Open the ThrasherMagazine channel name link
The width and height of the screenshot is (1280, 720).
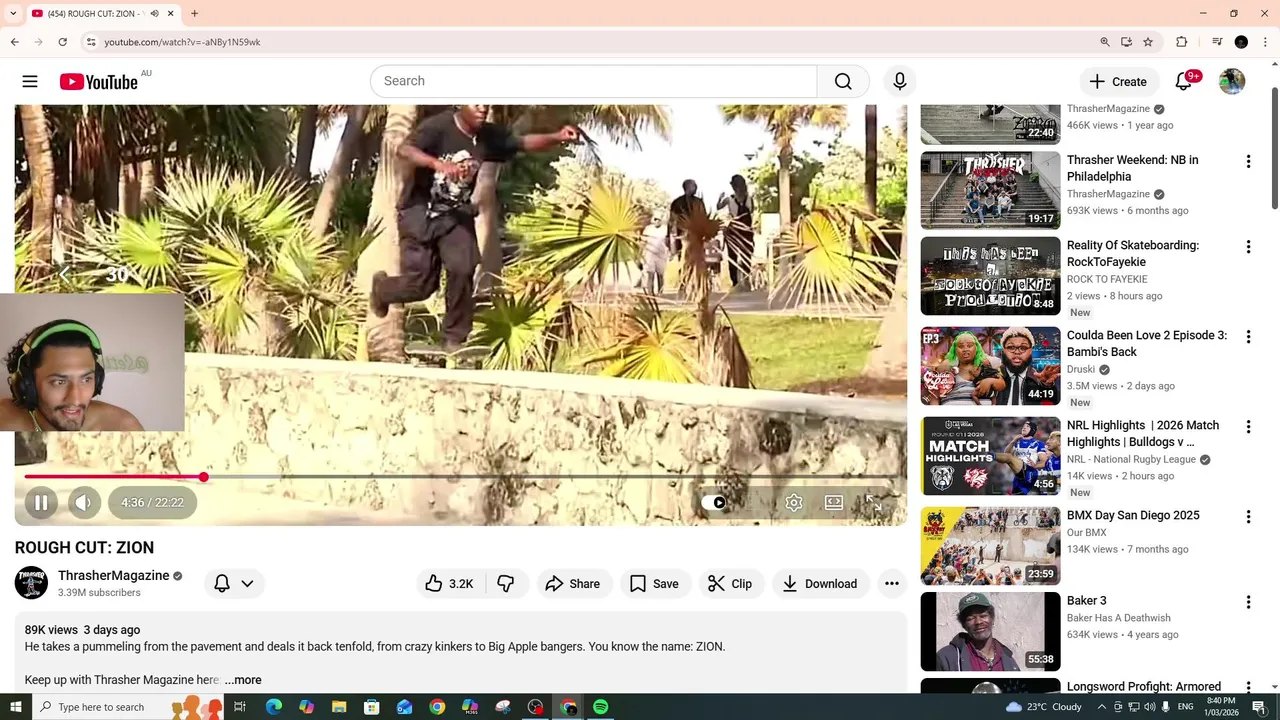(x=114, y=576)
